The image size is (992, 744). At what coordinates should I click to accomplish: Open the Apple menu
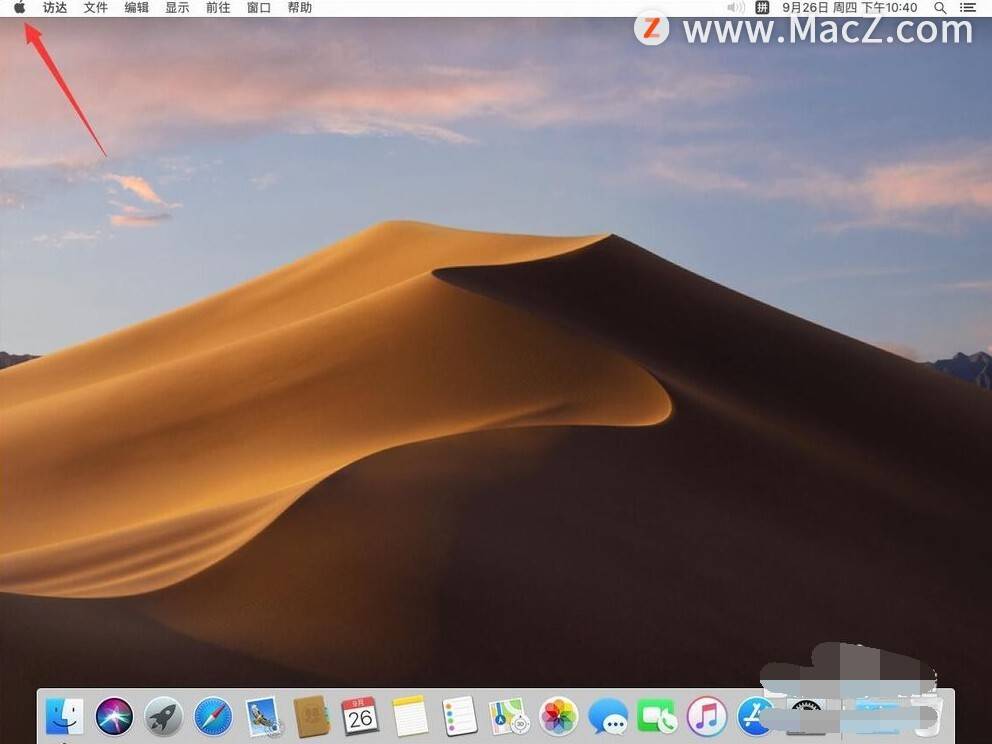(x=20, y=8)
